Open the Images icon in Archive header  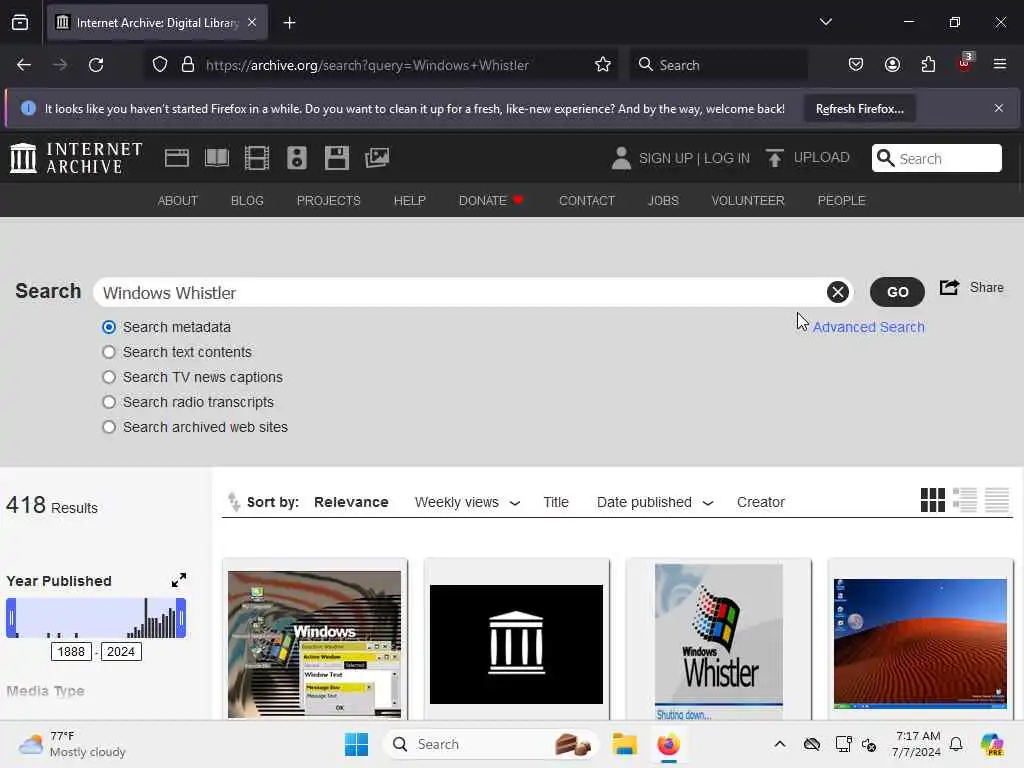pyautogui.click(x=377, y=158)
